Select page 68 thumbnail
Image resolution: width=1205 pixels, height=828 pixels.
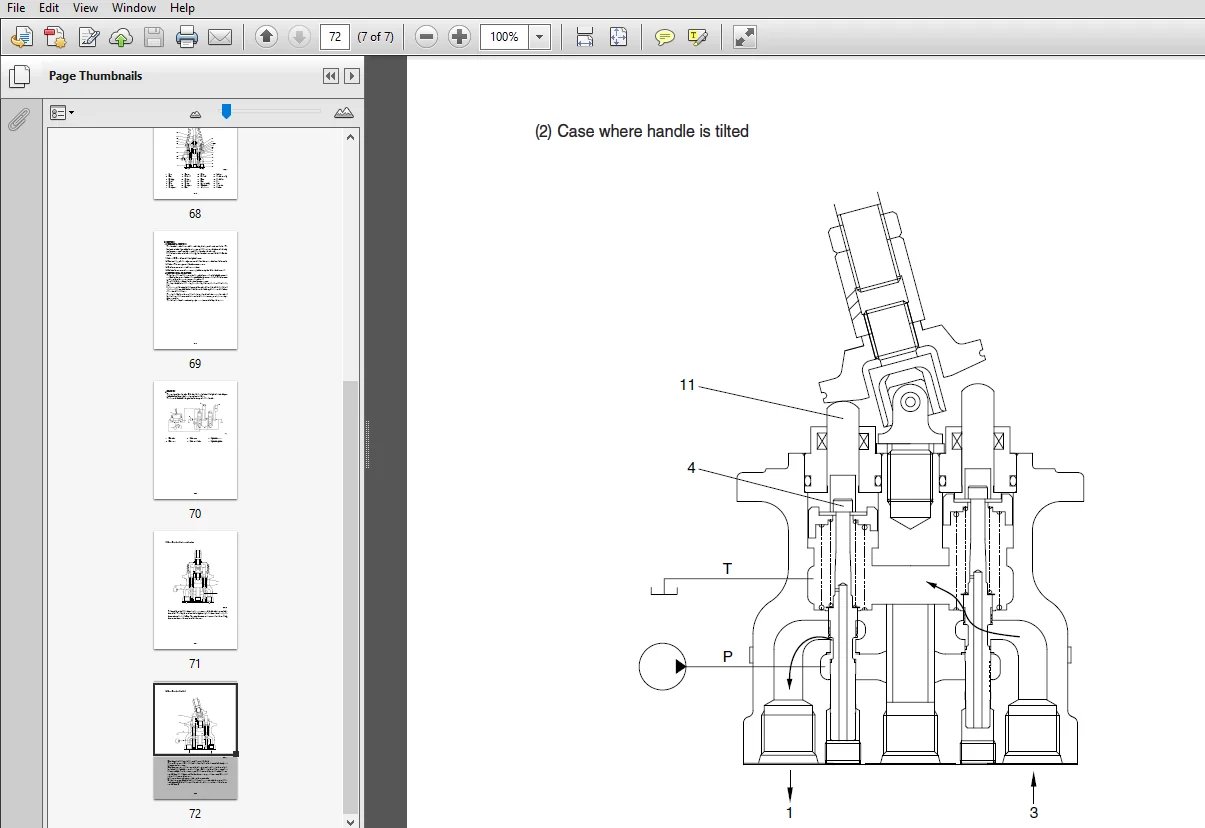pos(195,164)
